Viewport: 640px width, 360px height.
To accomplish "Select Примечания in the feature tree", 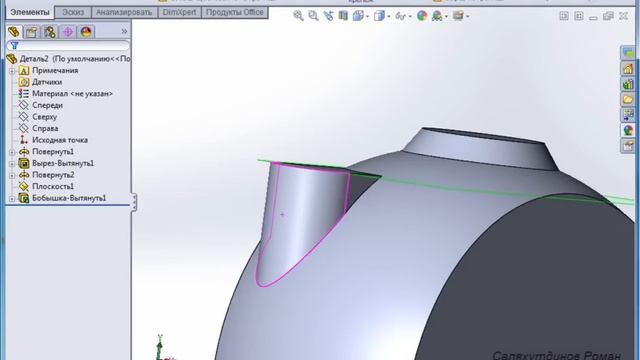I will pos(55,71).
